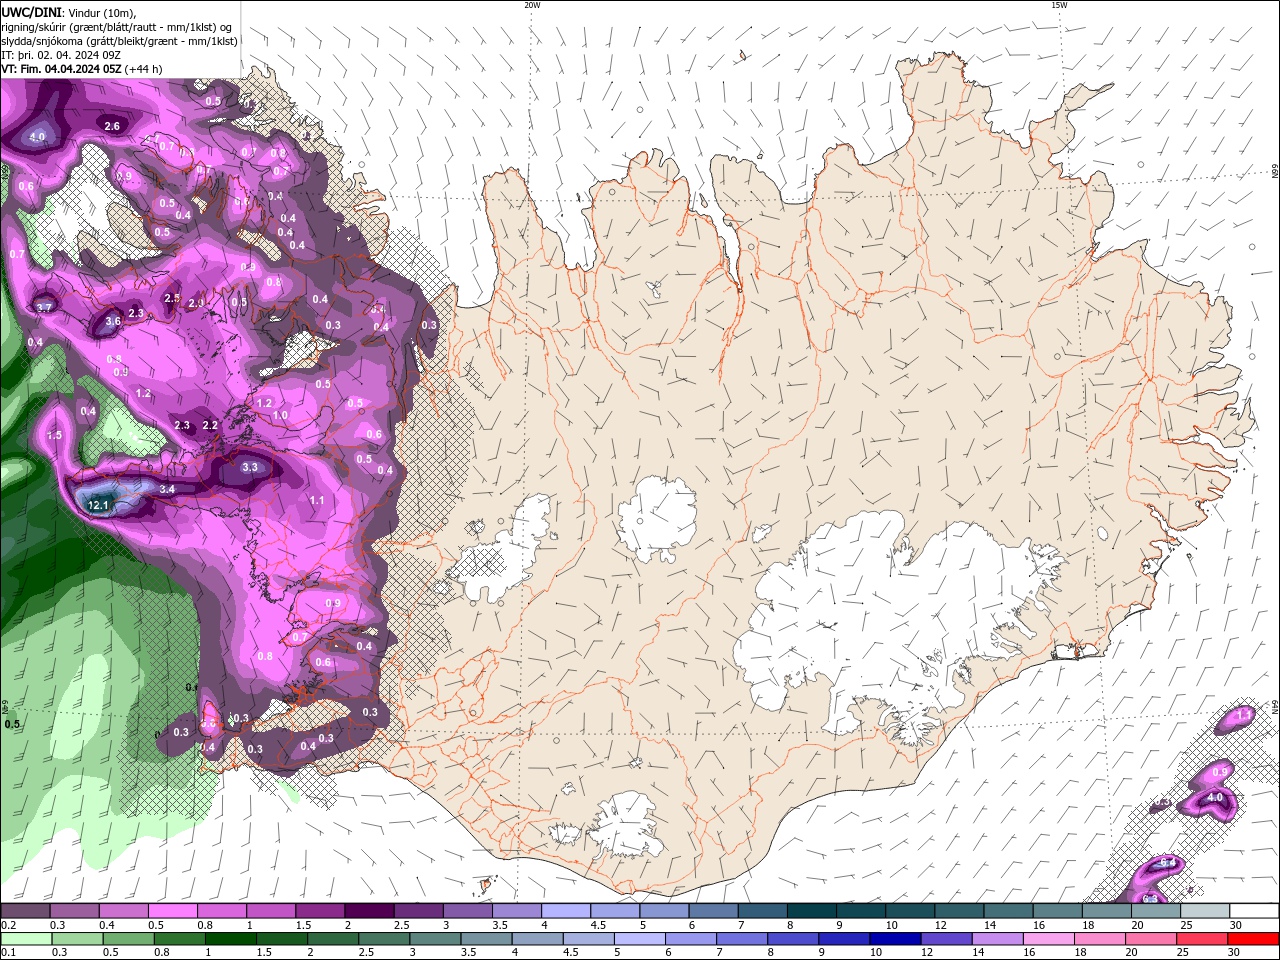The image size is (1280, 960).
Task: Click the top-row legend swatch between 0.2 and 0.3
Action: coord(25,911)
